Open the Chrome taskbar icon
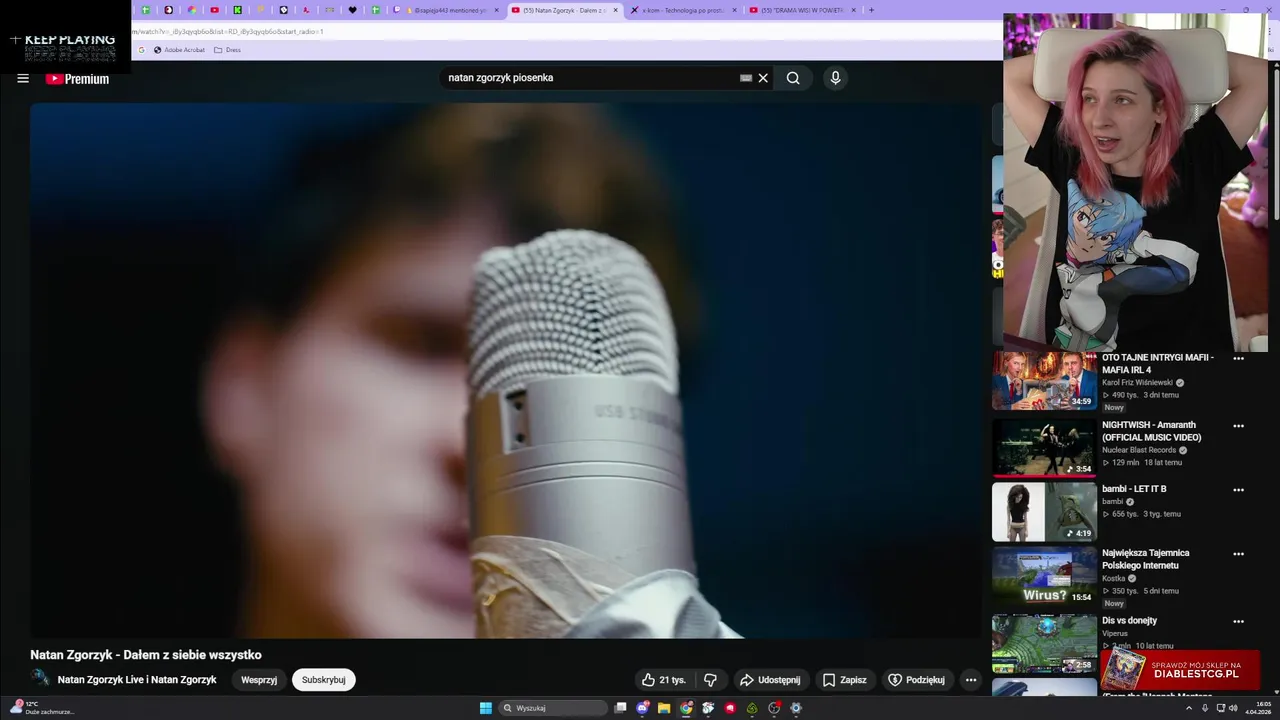The image size is (1280, 720). click(686, 708)
